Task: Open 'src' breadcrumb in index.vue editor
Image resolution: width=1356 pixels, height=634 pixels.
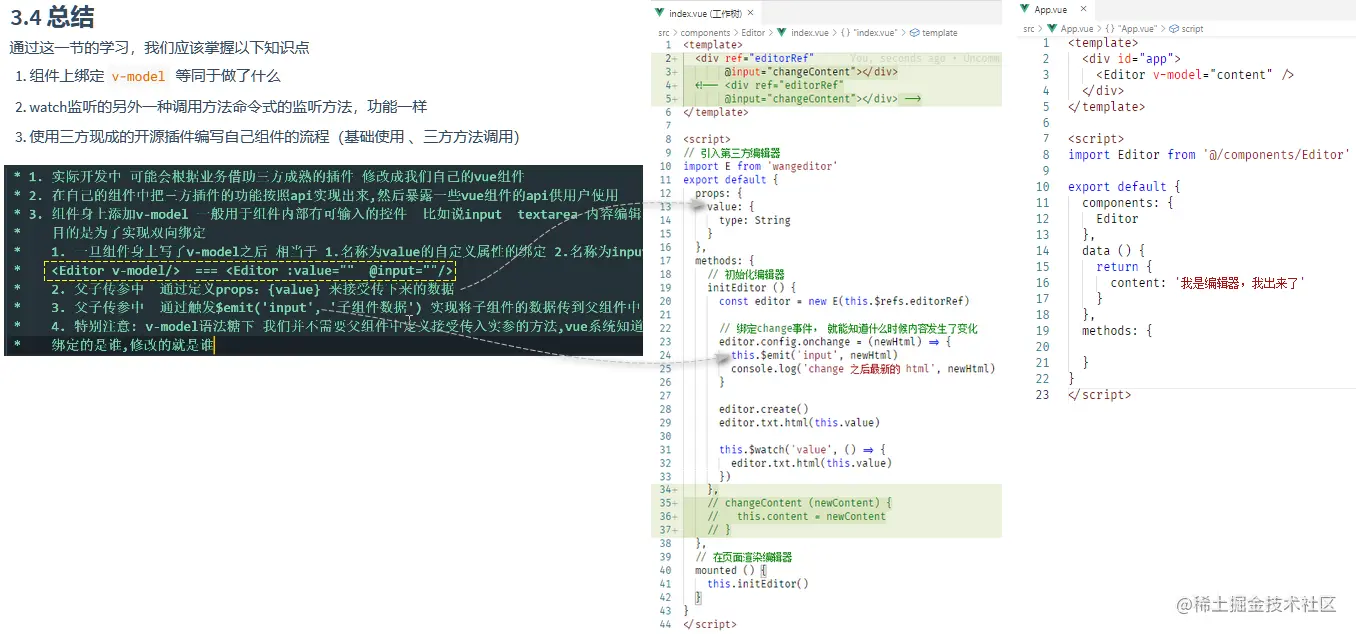Action: tap(664, 33)
